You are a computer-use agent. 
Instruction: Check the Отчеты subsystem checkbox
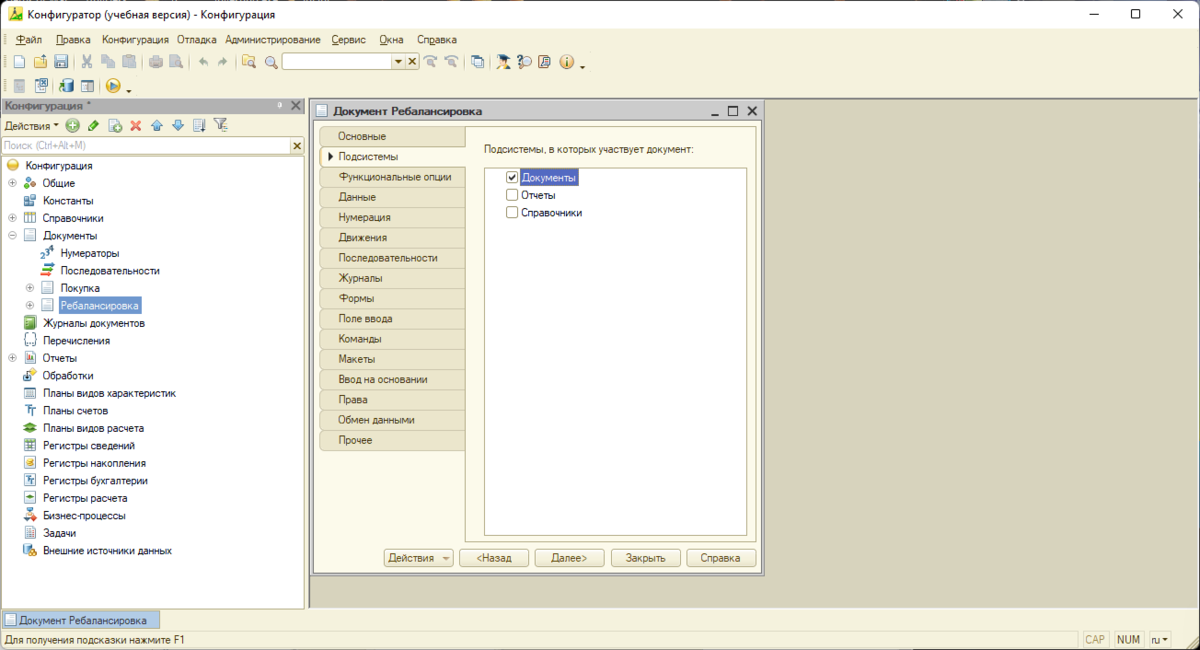512,195
